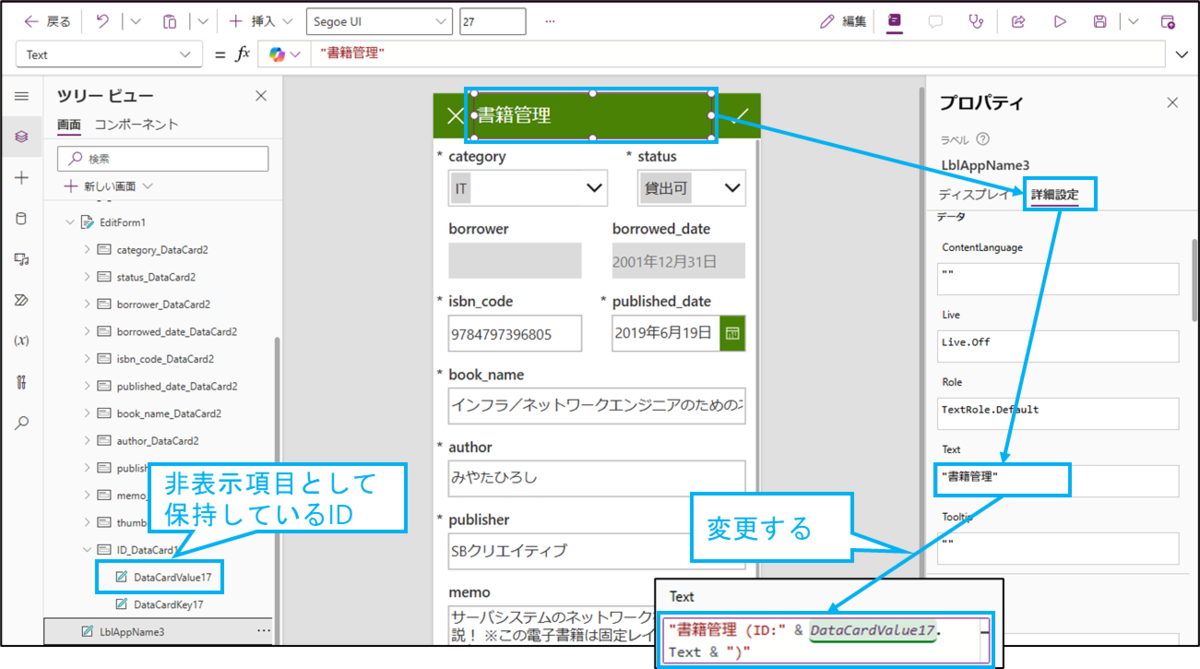Click the 戻る back button
The height and width of the screenshot is (669, 1200).
(47, 21)
